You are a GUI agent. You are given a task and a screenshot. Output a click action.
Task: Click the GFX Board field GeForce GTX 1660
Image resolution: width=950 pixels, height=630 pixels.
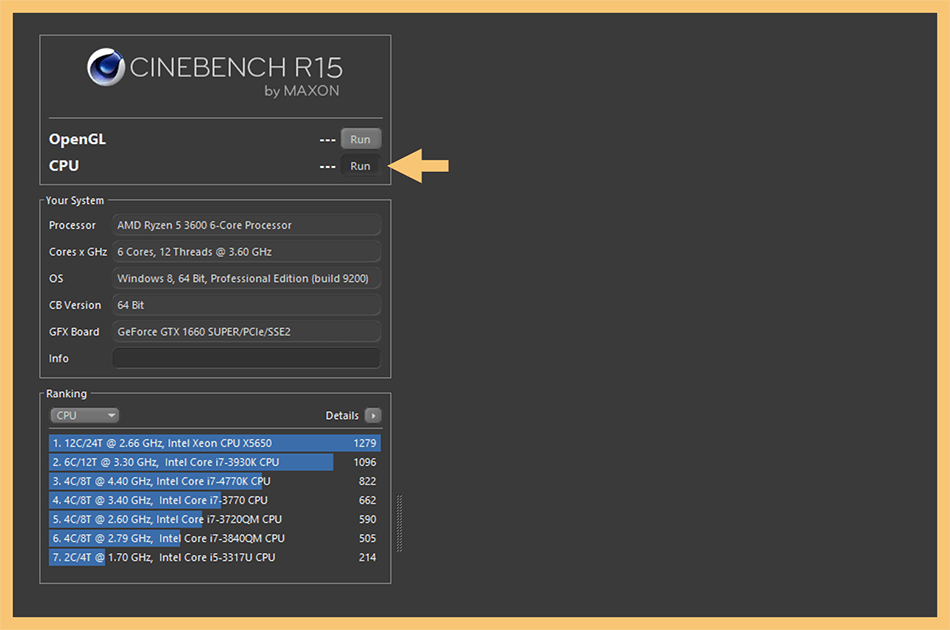247,331
